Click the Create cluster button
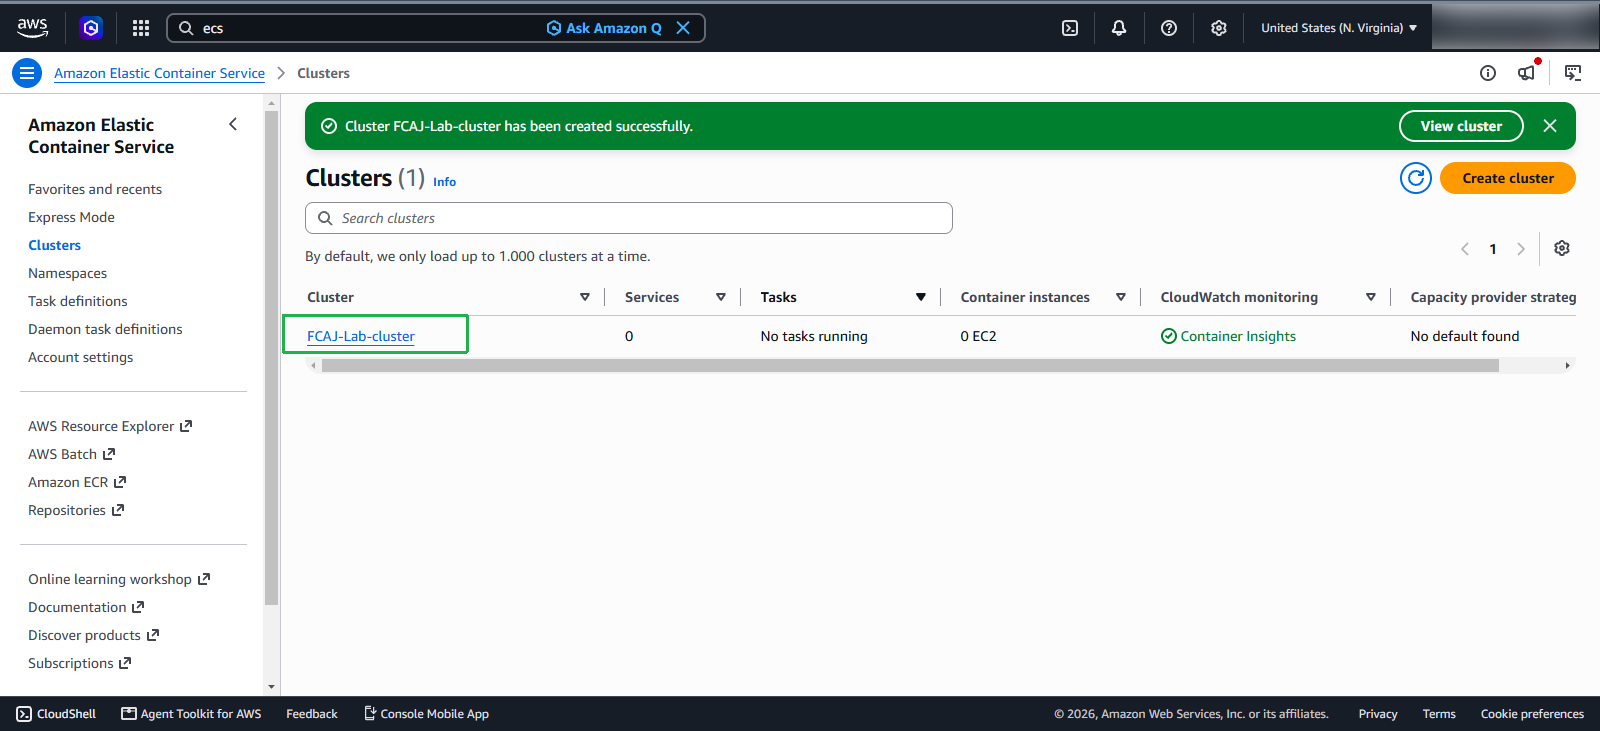Image resolution: width=1600 pixels, height=731 pixels. click(1508, 178)
